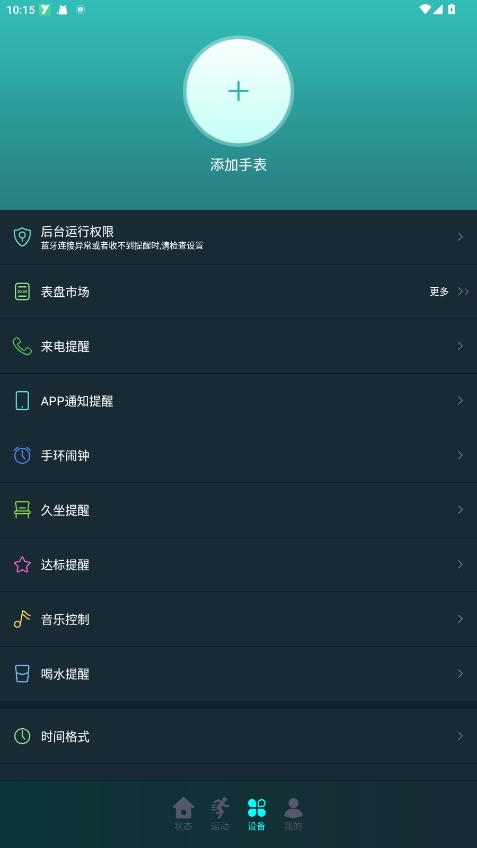The height and width of the screenshot is (848, 477).
Task: Tap the 添加手表 label
Action: [x=238, y=165]
